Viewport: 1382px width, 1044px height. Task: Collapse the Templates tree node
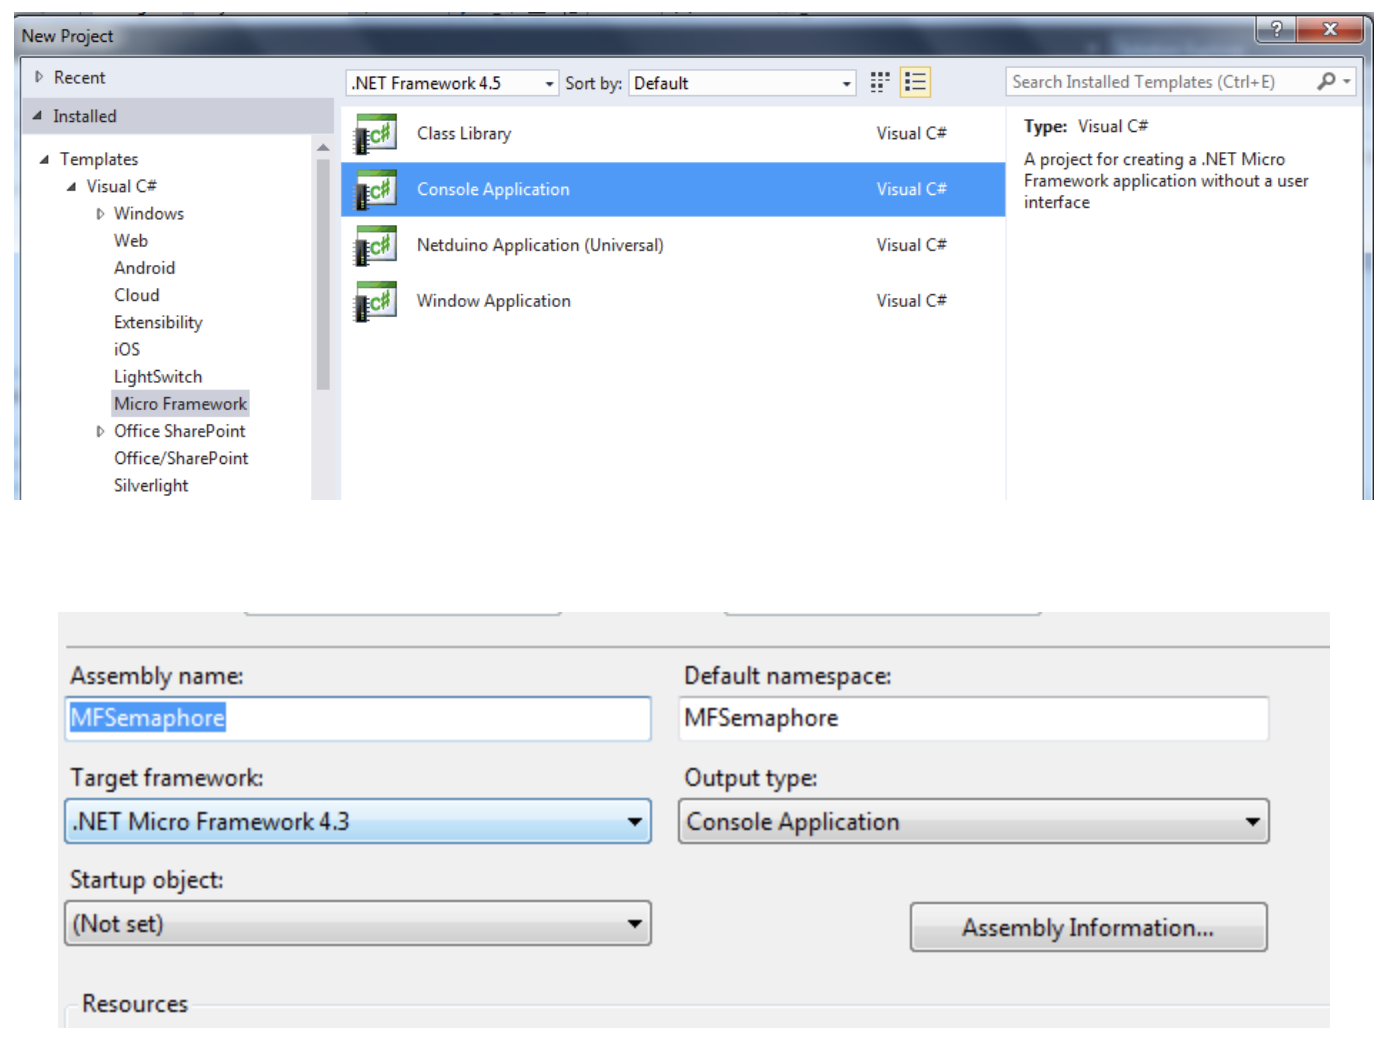tap(44, 159)
